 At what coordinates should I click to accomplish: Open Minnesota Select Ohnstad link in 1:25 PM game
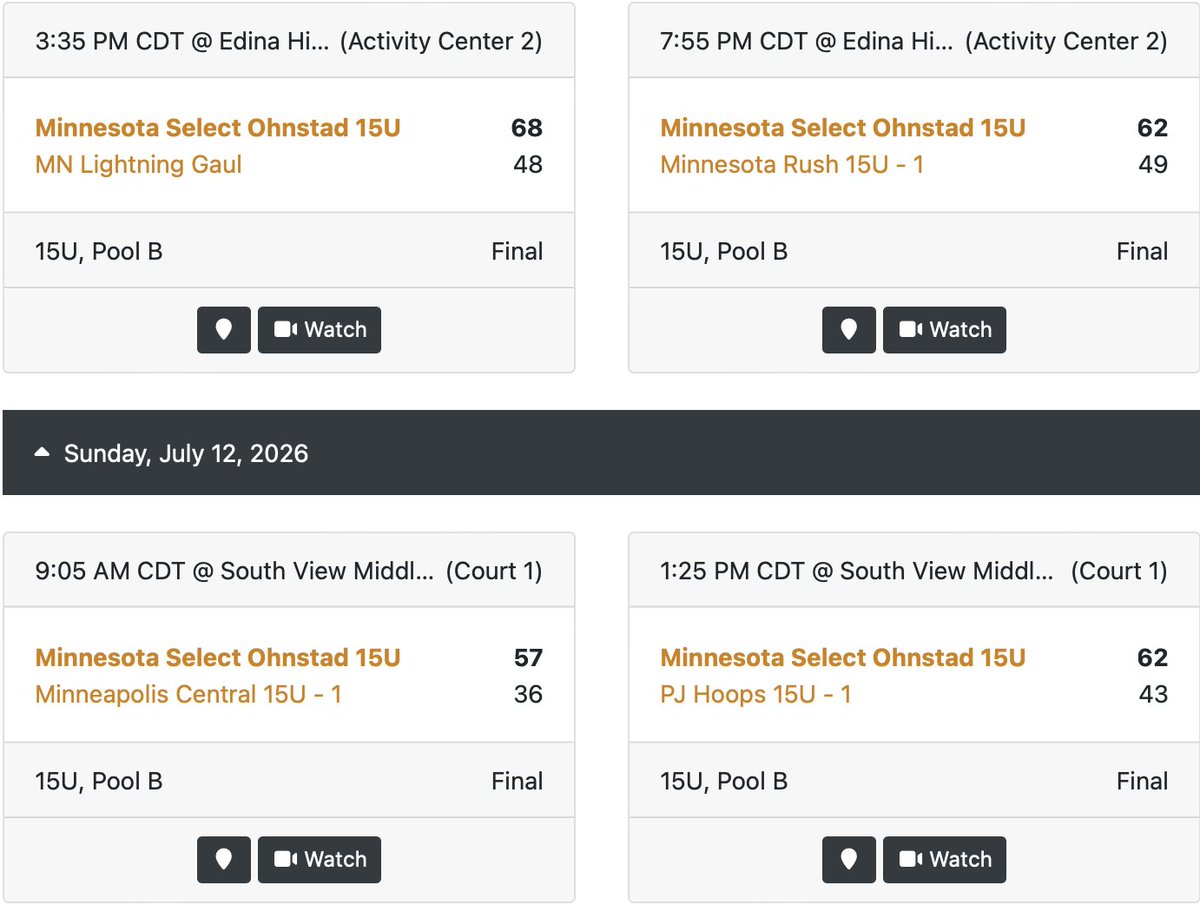click(843, 658)
